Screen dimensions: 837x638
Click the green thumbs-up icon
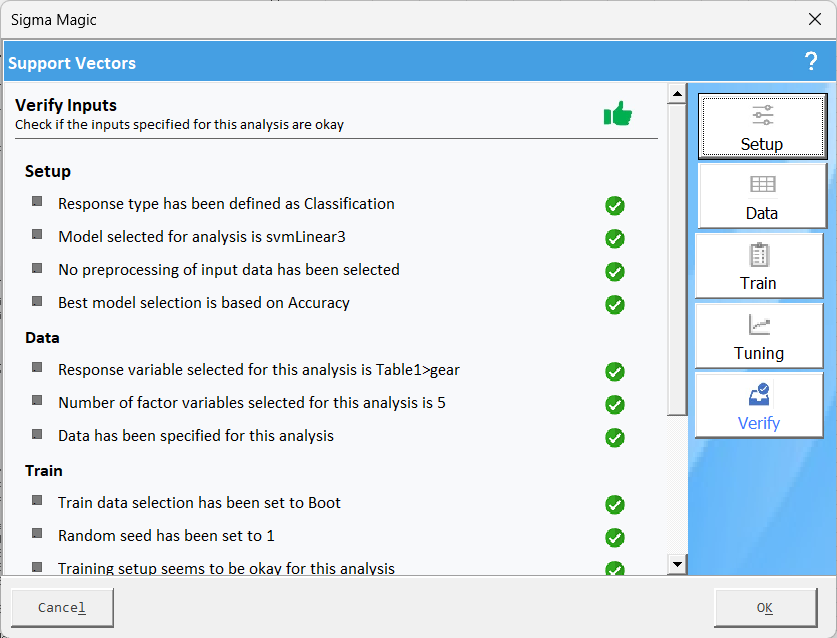coord(618,114)
